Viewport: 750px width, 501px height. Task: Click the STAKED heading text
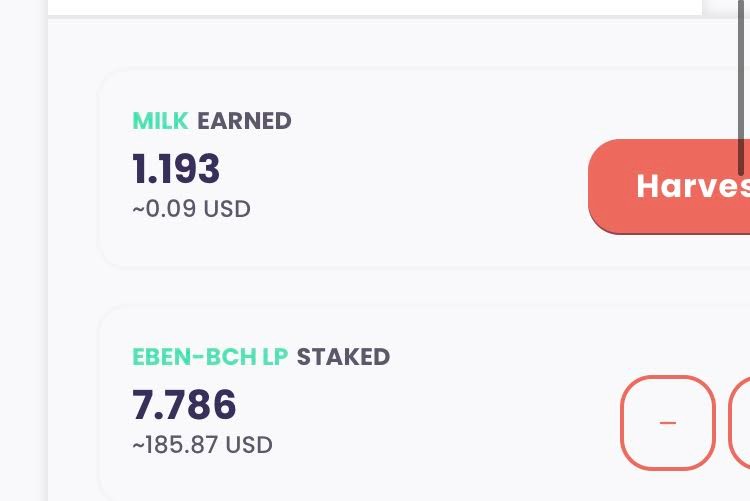coord(343,356)
